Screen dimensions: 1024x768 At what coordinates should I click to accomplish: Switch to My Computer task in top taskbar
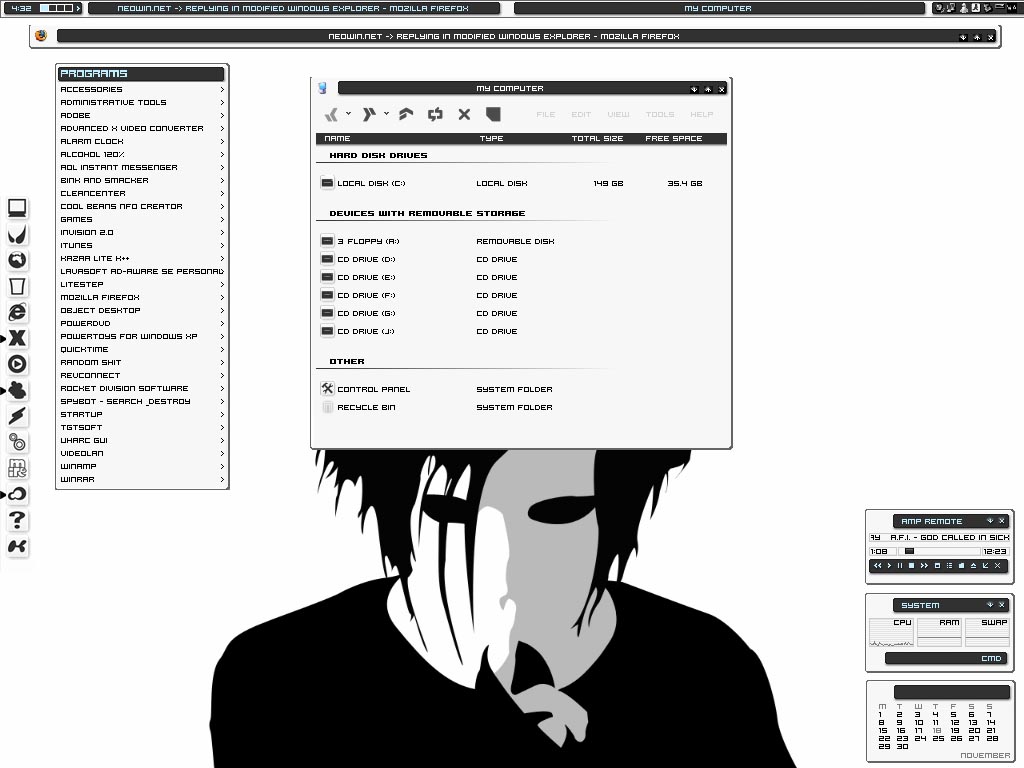click(x=718, y=8)
